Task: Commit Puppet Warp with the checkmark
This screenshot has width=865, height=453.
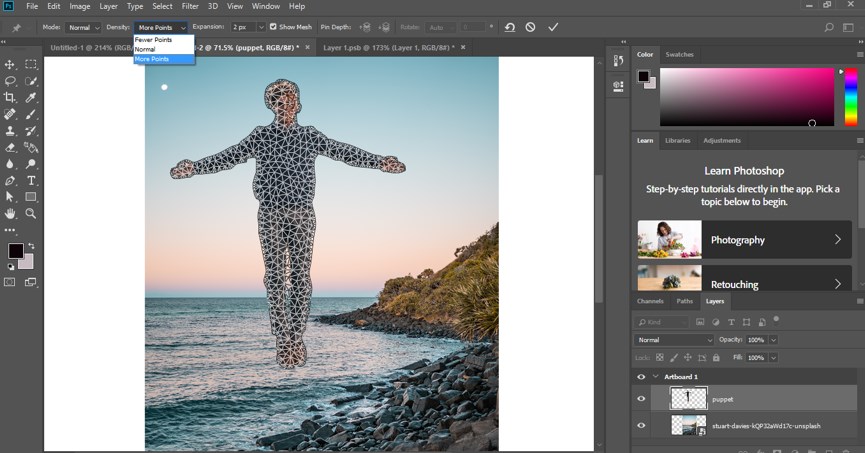Action: point(553,27)
